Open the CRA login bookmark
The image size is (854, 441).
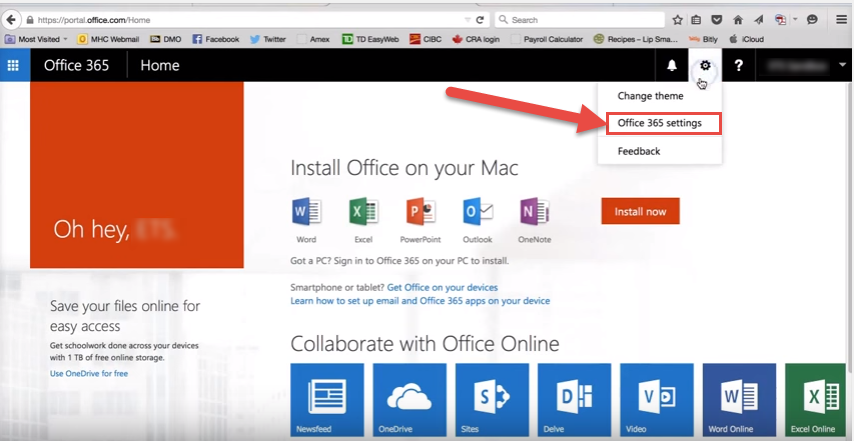[476, 39]
